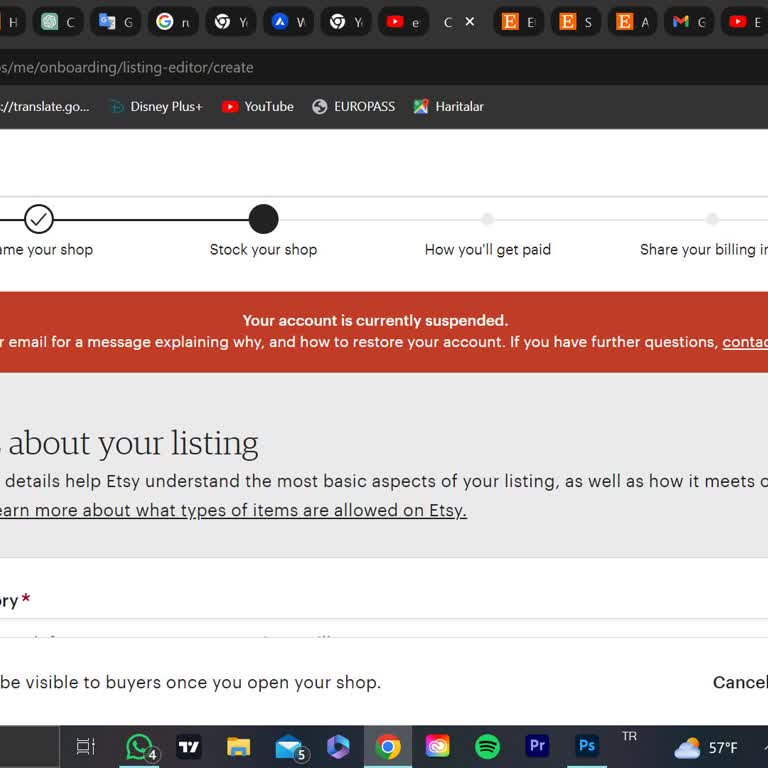Open the YouTube bookmark

coord(258,106)
